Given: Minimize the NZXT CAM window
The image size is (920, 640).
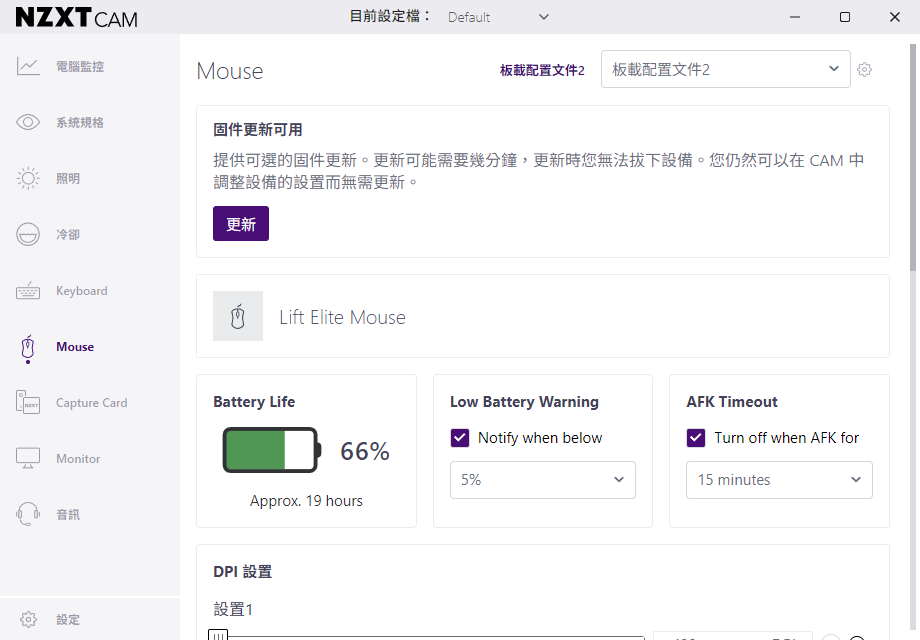Looking at the screenshot, I should pyautogui.click(x=795, y=17).
